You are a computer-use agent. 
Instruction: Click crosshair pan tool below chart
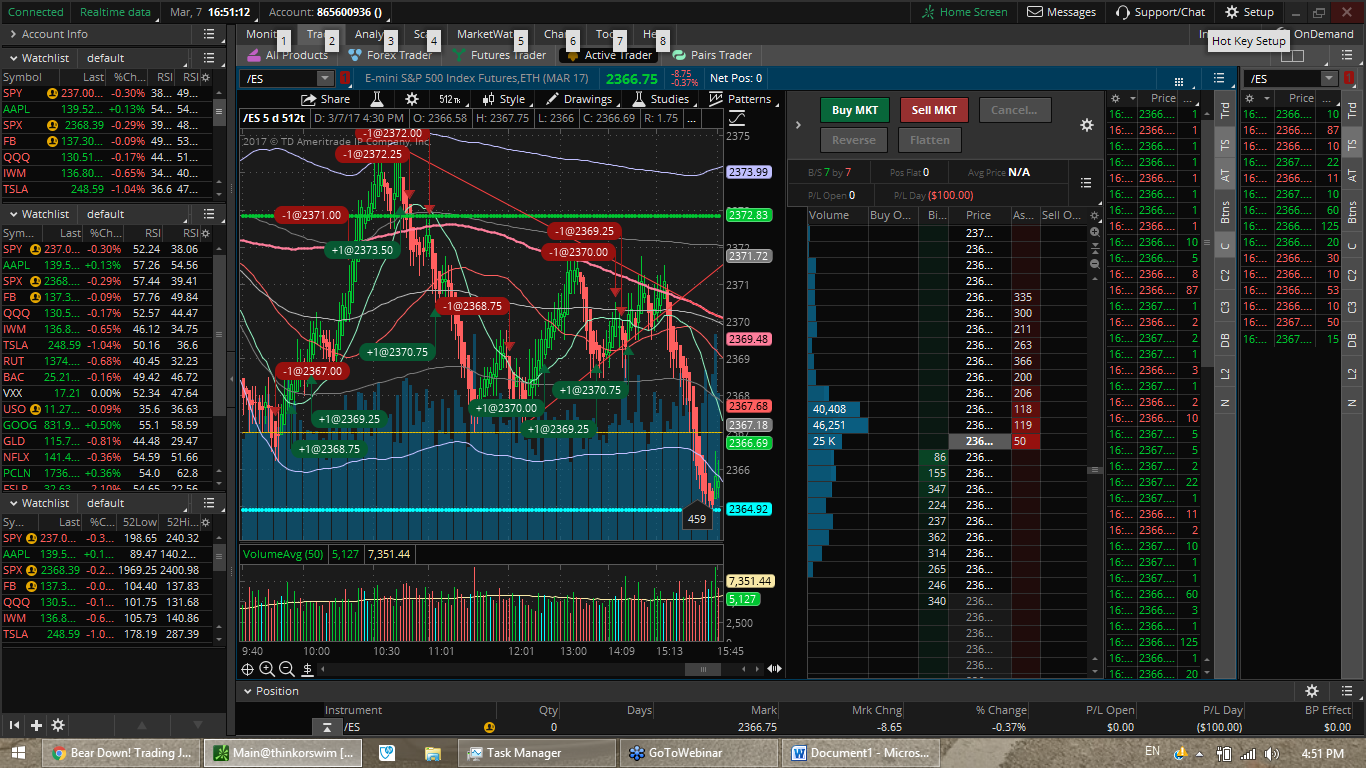(247, 669)
